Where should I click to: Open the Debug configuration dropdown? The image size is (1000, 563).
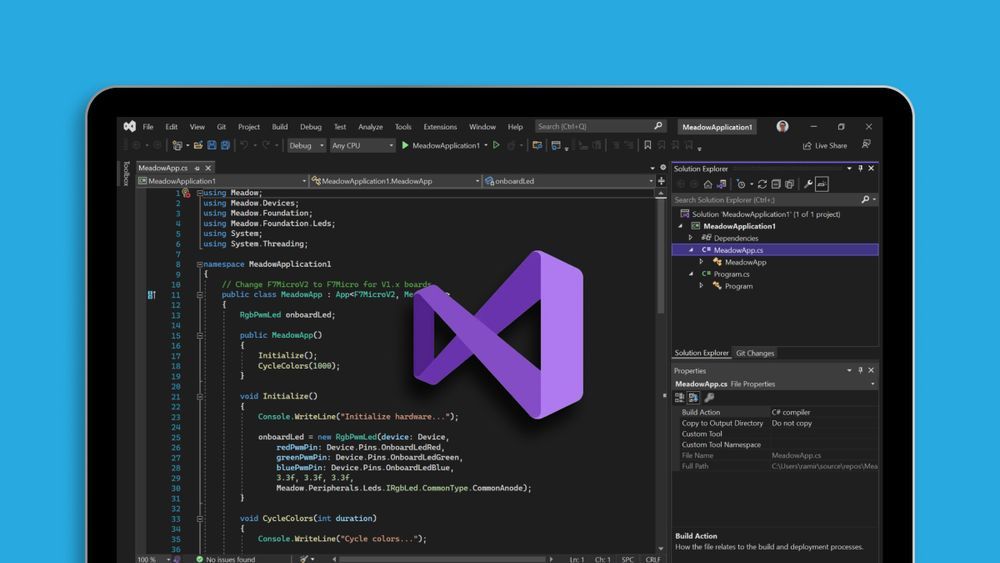[x=306, y=146]
